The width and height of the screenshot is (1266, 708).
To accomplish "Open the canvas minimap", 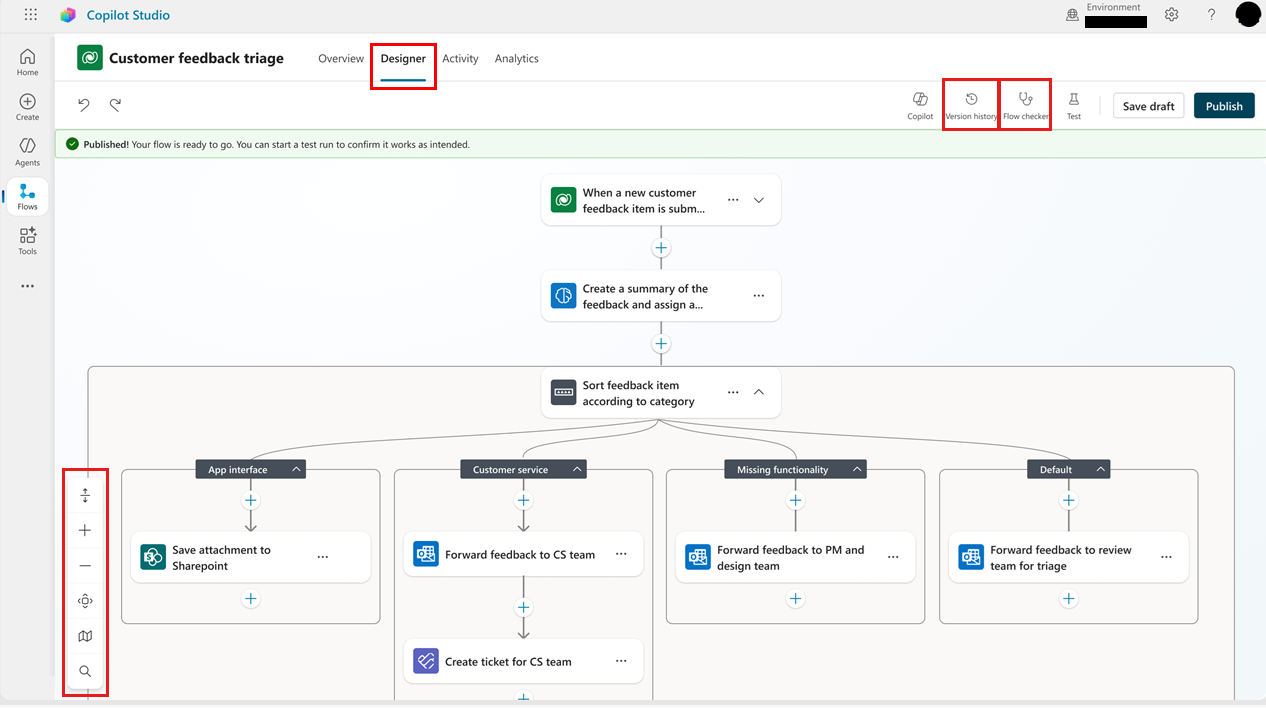I will [x=85, y=635].
